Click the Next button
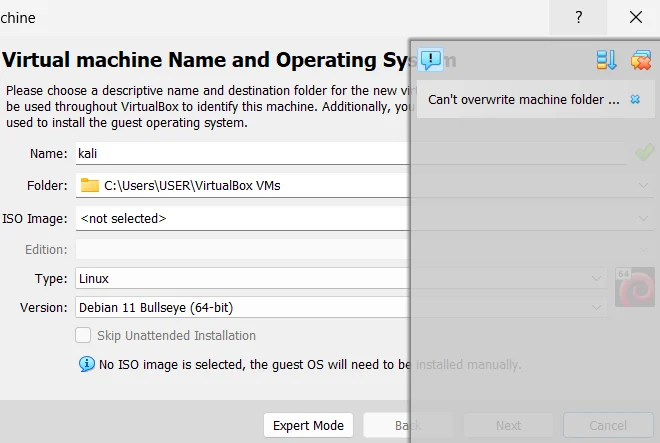The image size is (660, 443). (x=508, y=425)
